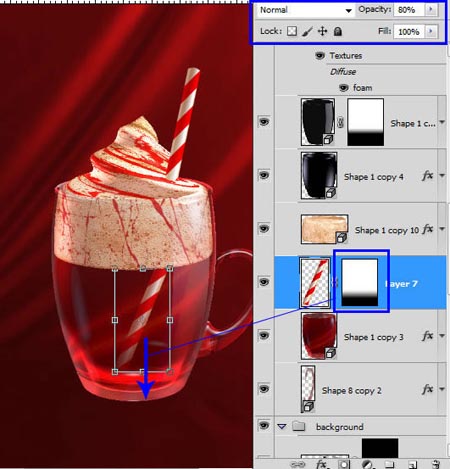Expand effects arrow on Shape 1 copy 4

point(442,176)
